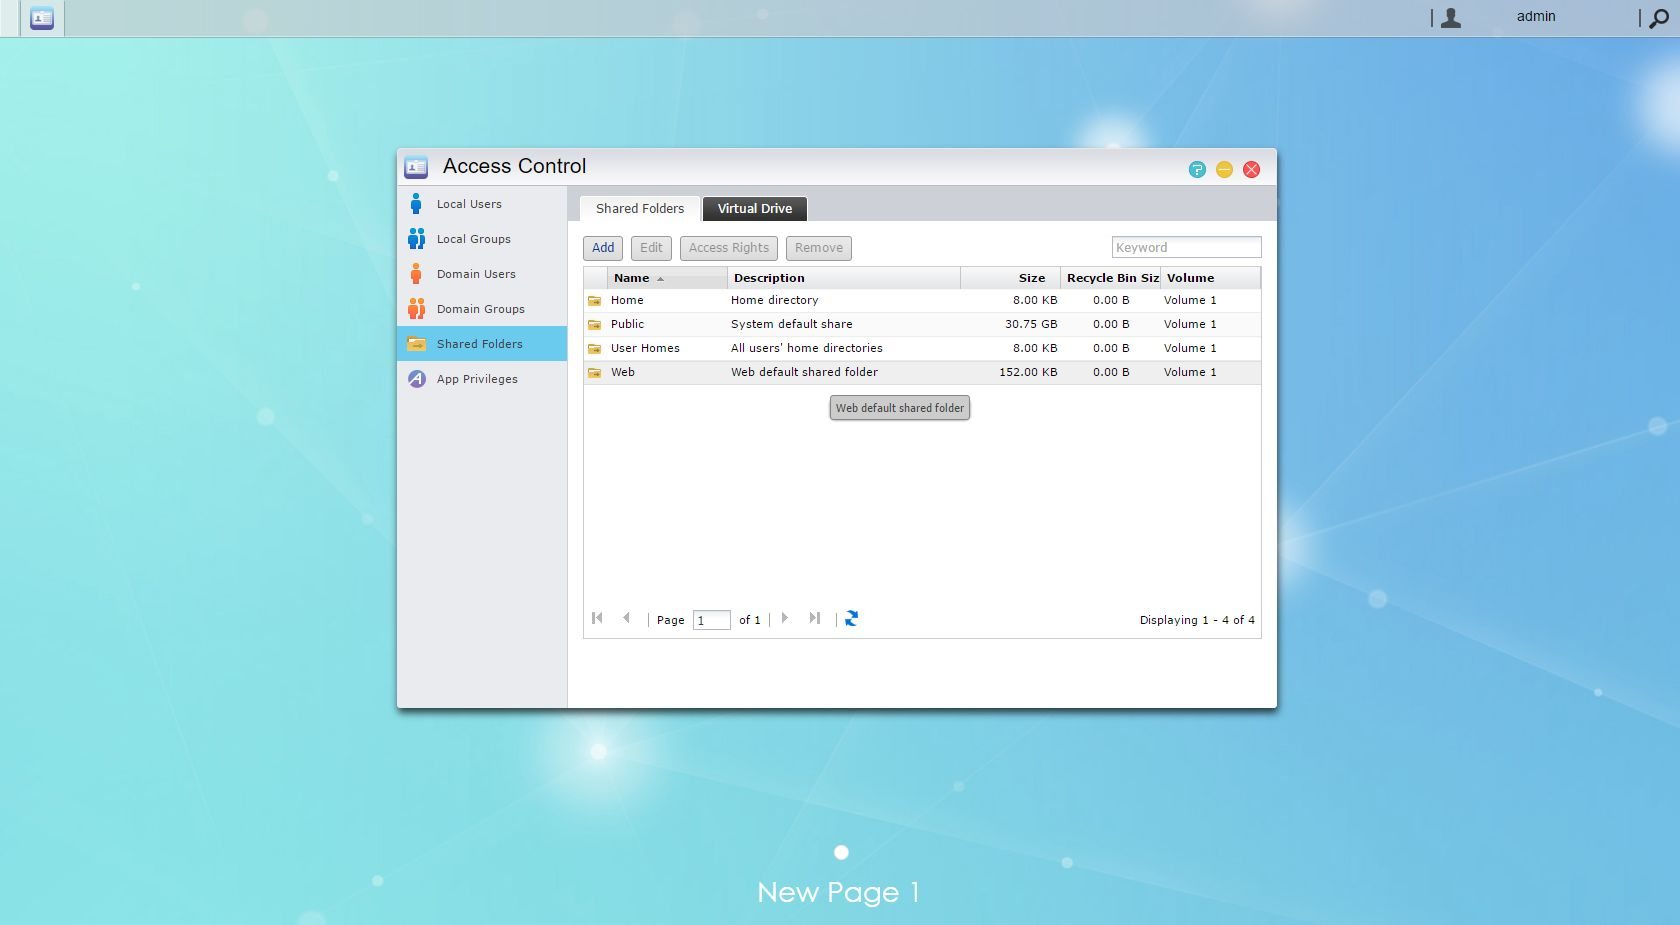This screenshot has height=925, width=1680.
Task: Click the Add button
Action: pos(603,248)
